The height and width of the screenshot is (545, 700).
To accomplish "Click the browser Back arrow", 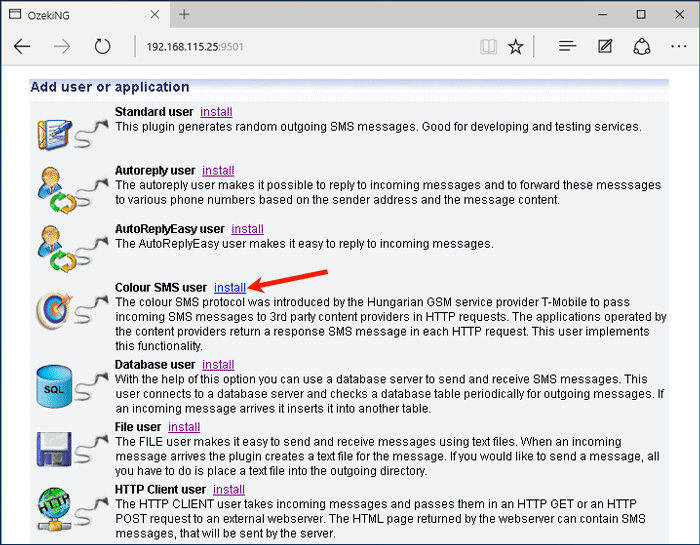I will coord(22,46).
